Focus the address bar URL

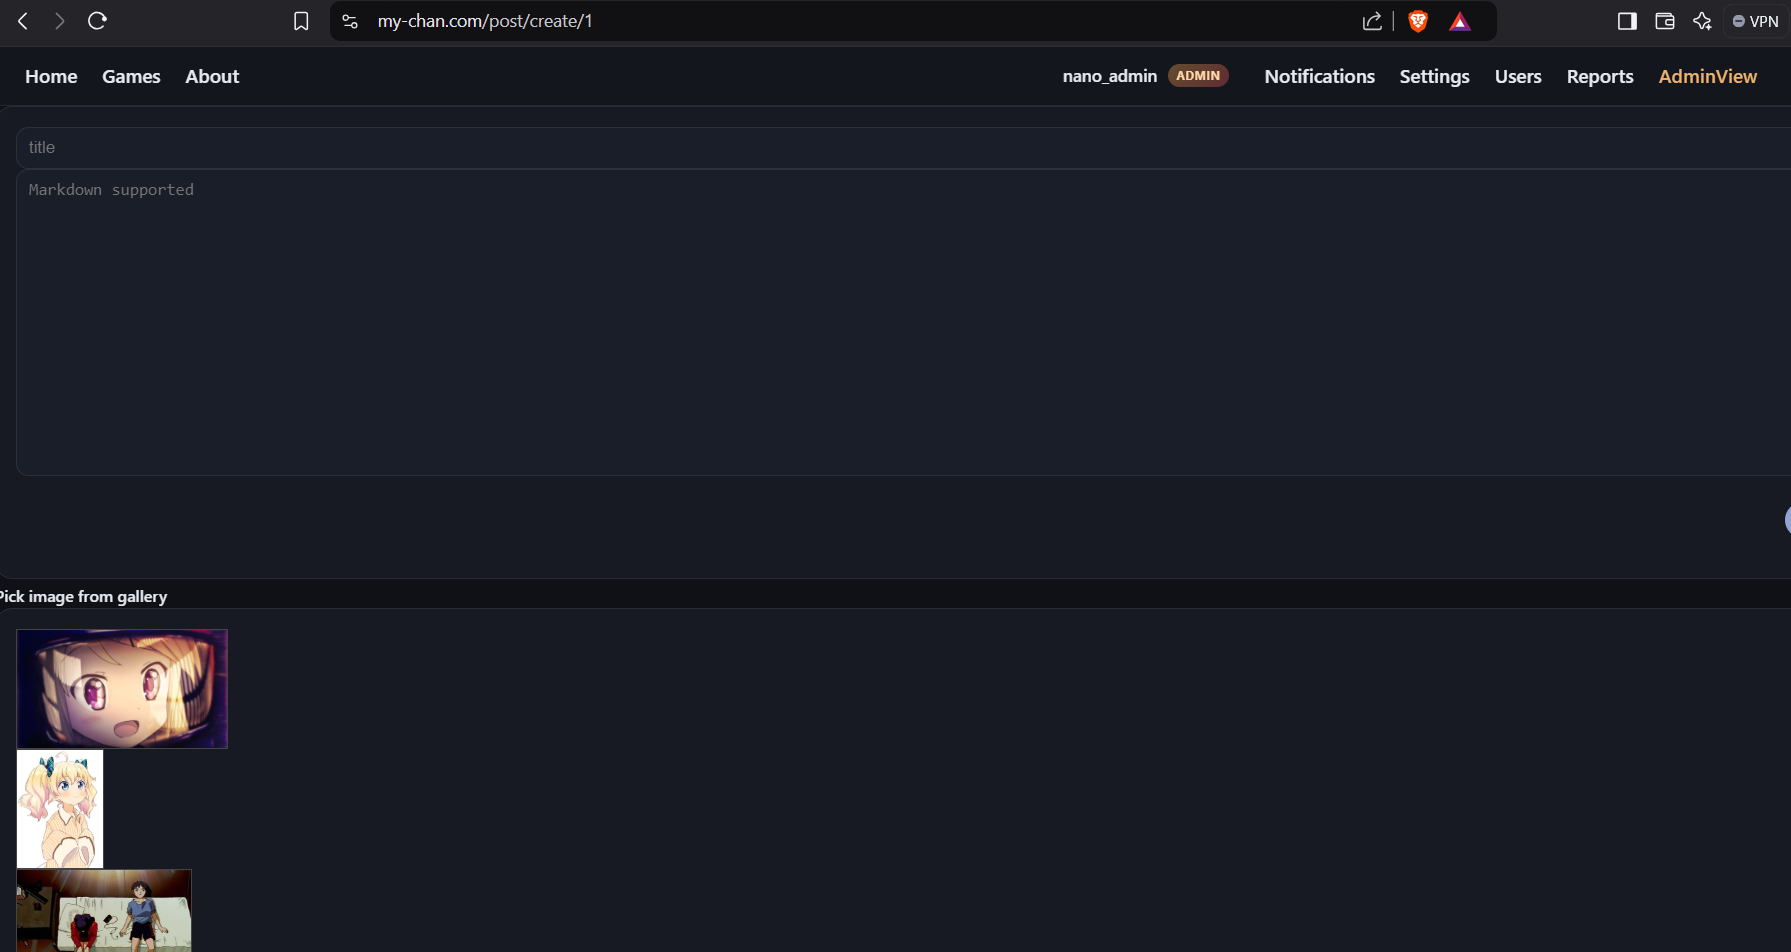485,21
